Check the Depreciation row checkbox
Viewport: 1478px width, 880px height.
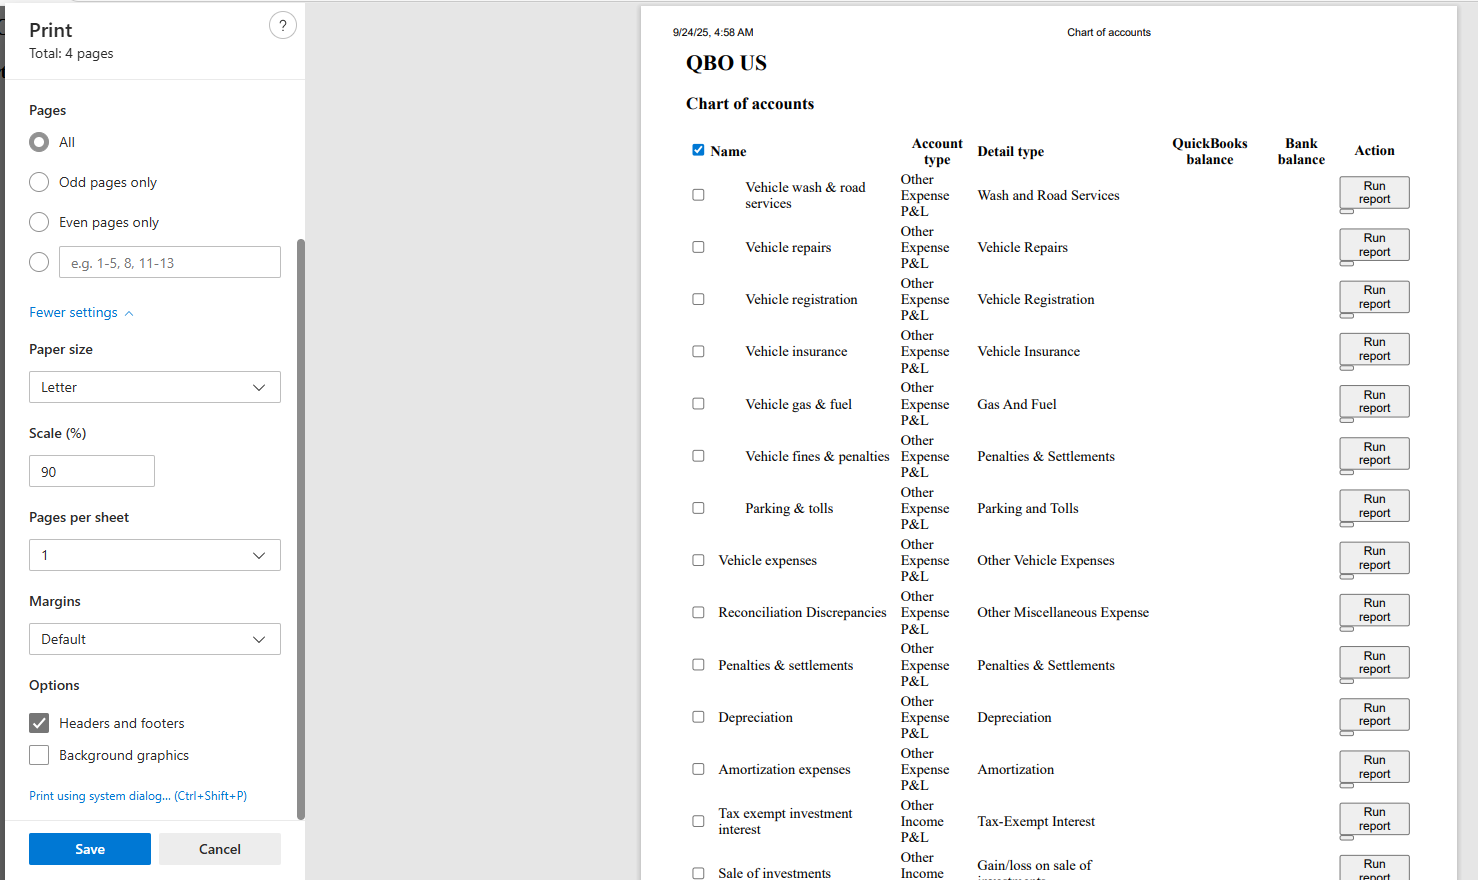pyautogui.click(x=698, y=717)
